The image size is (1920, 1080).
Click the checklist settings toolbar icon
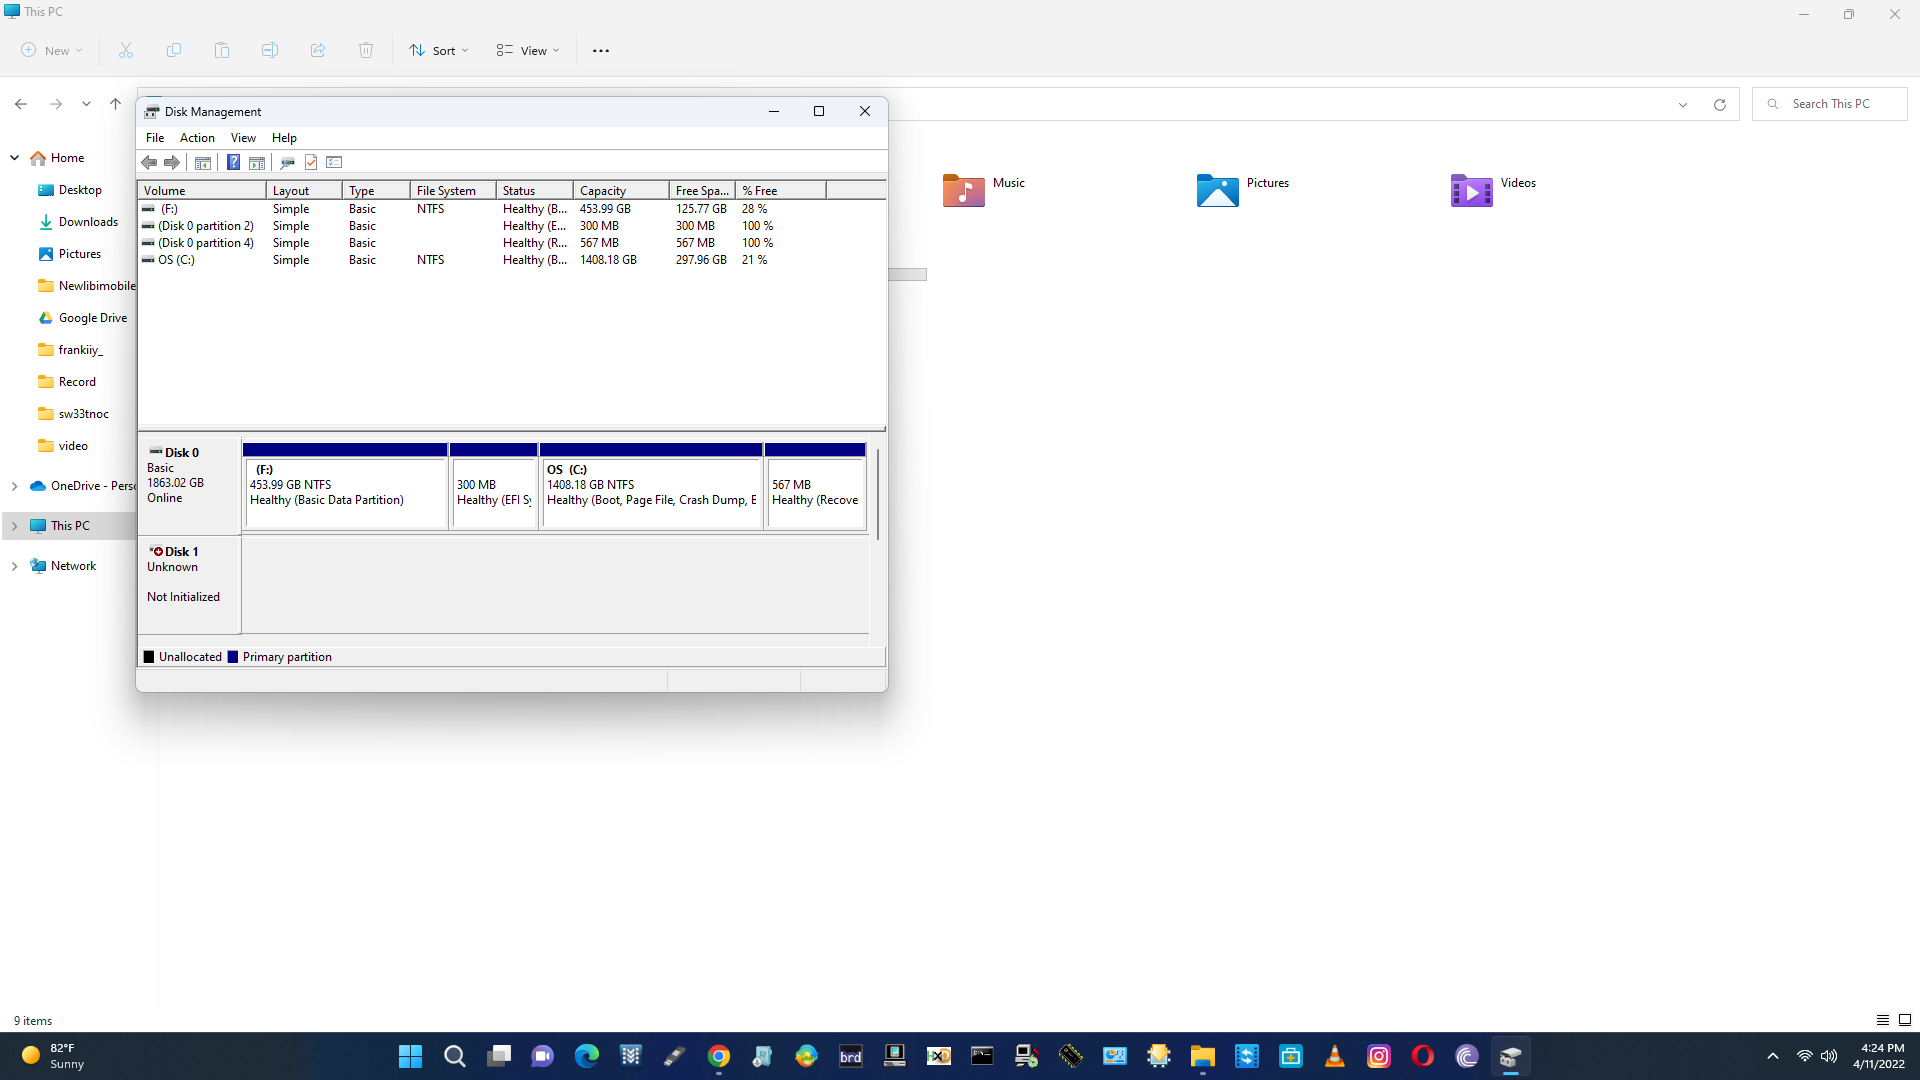coord(334,162)
